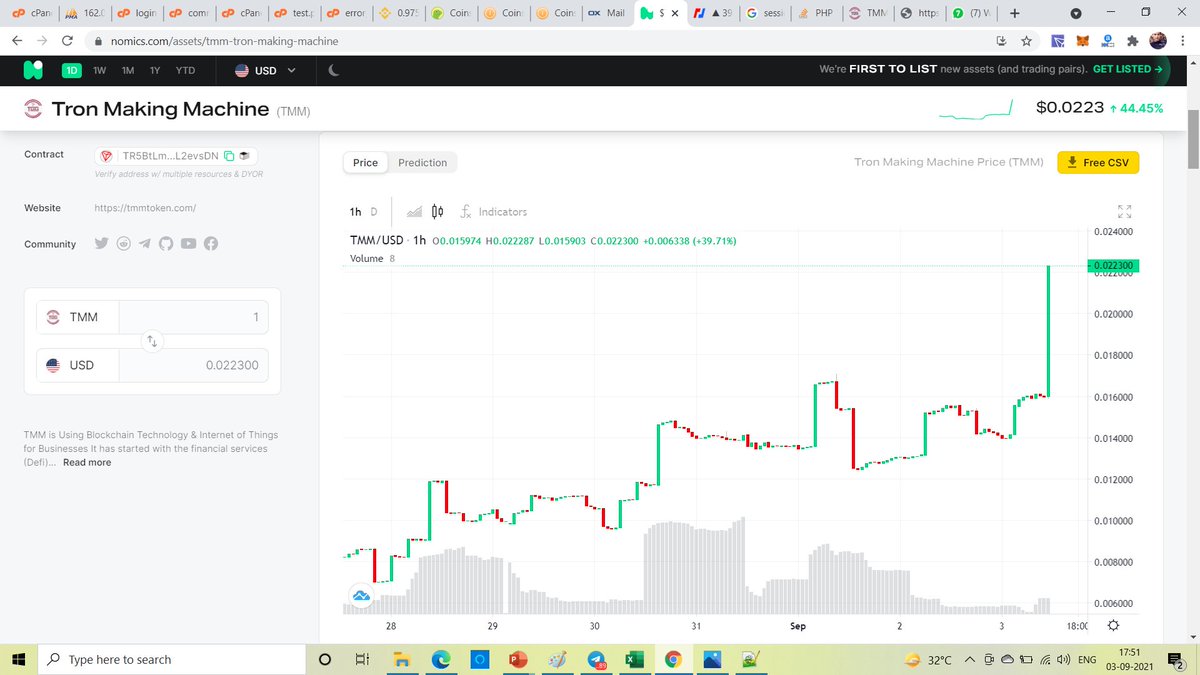Select the 1Y time range
1200x675 pixels.
(x=155, y=70)
